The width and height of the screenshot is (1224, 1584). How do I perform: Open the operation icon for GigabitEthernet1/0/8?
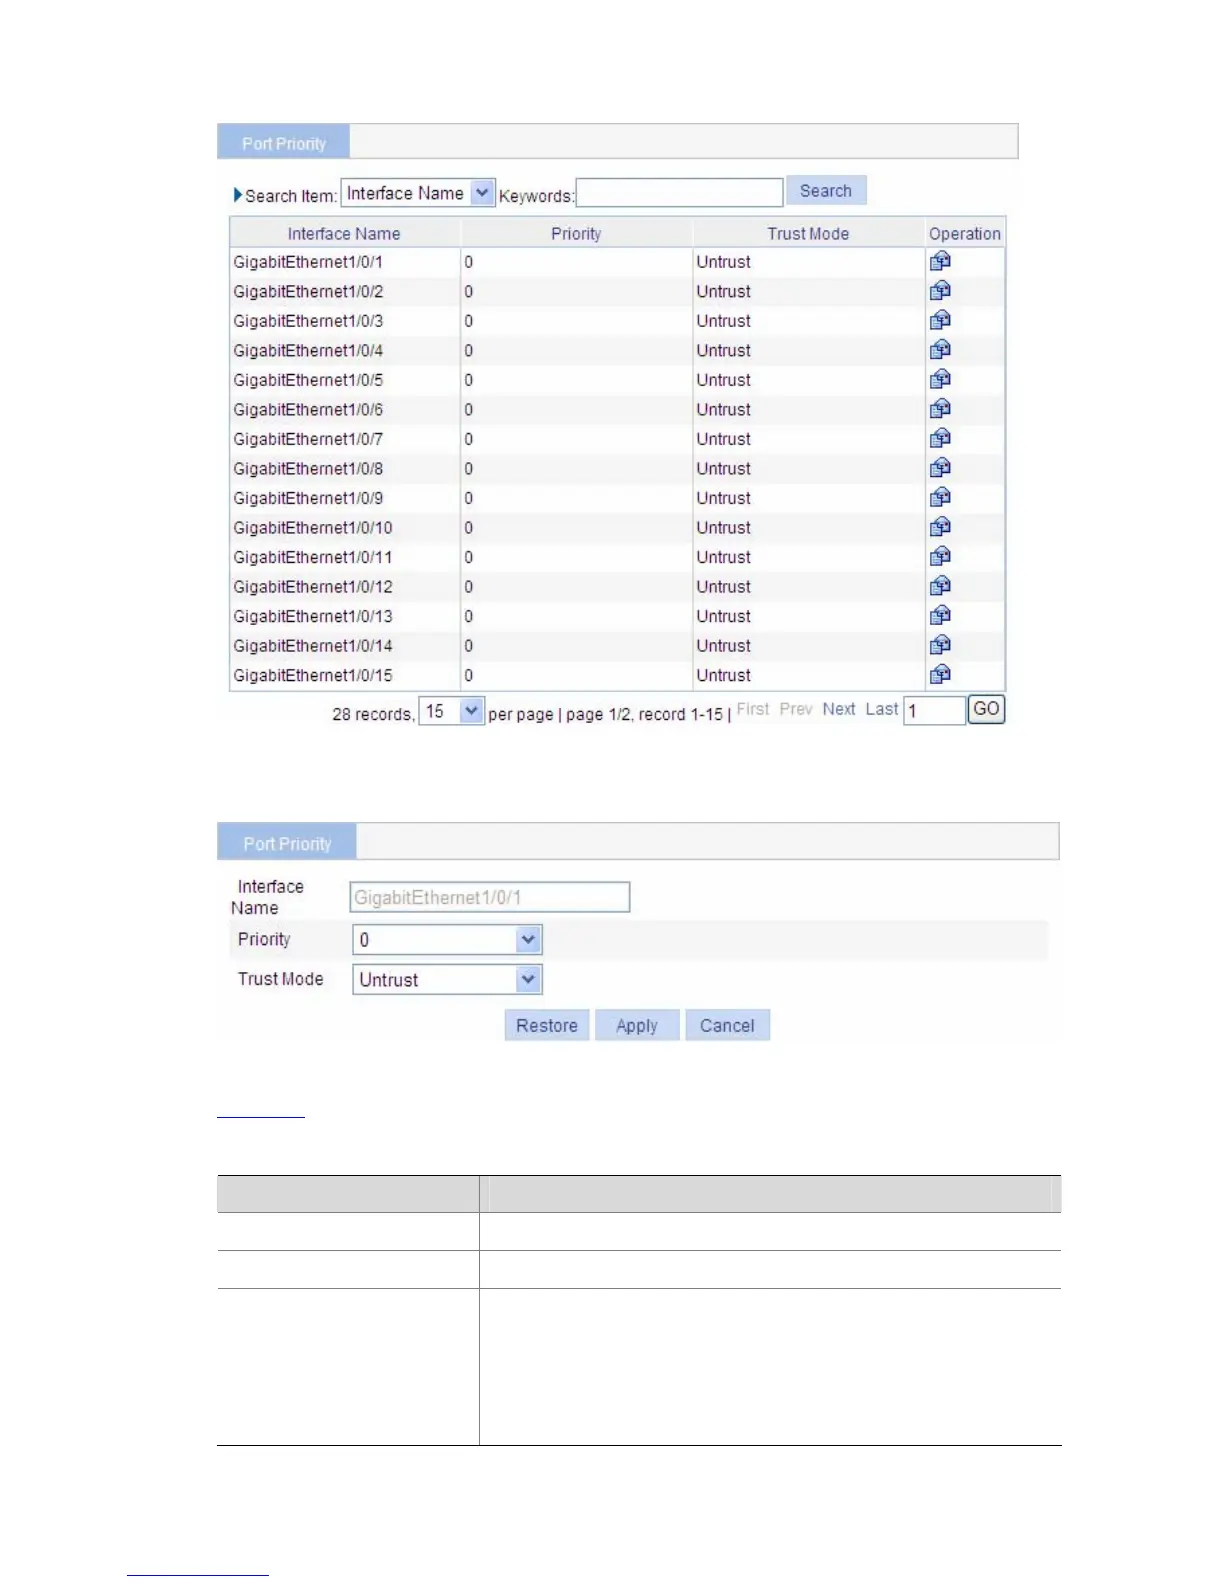tap(940, 468)
